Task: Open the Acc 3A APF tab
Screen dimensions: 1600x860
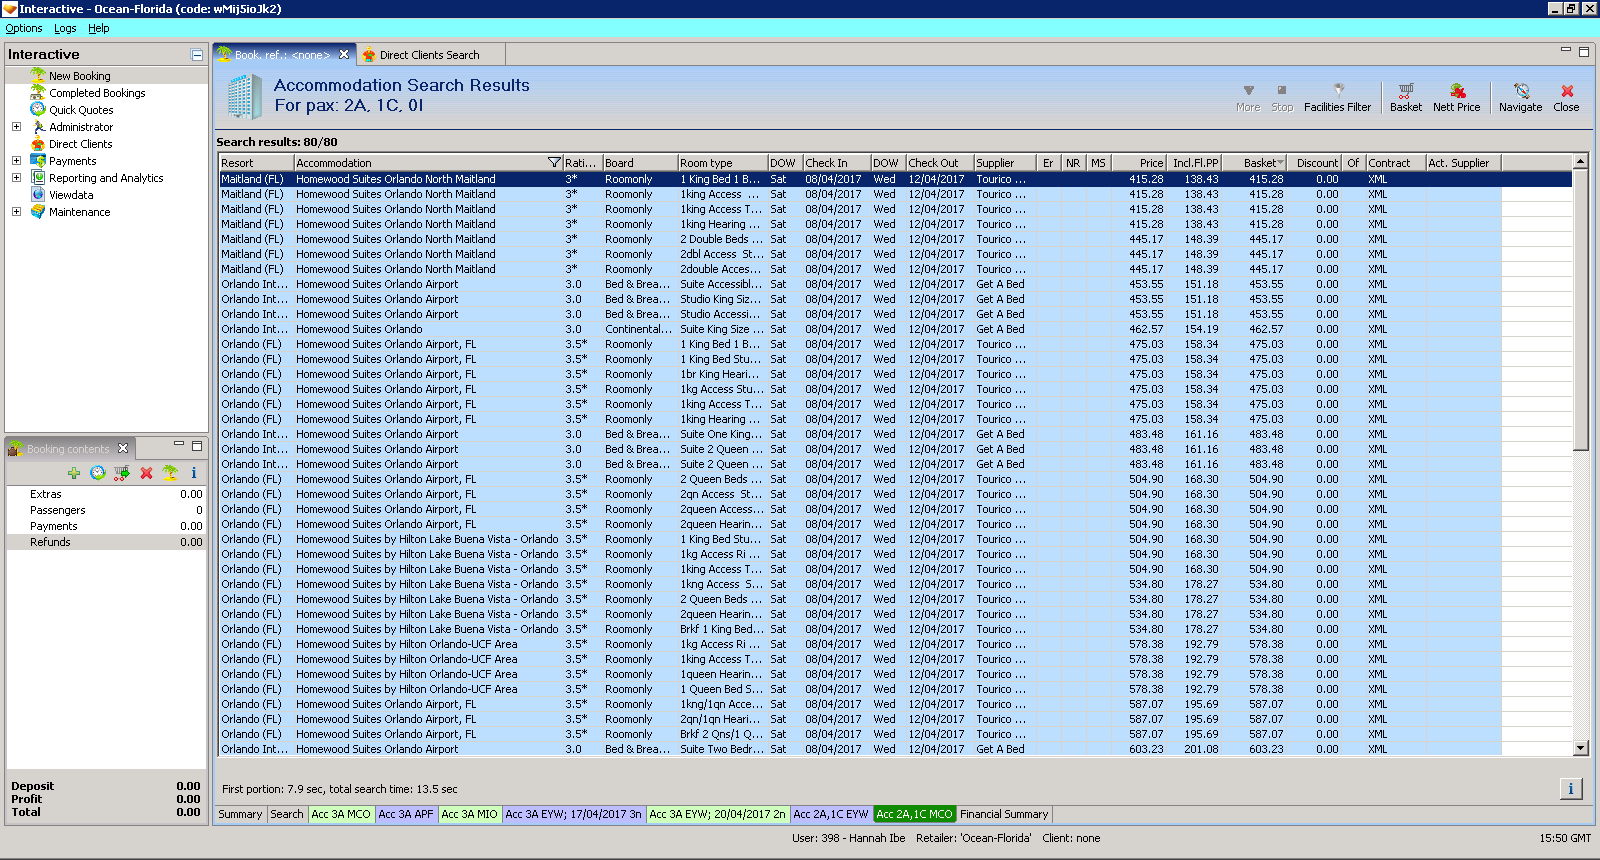Action: click(406, 814)
